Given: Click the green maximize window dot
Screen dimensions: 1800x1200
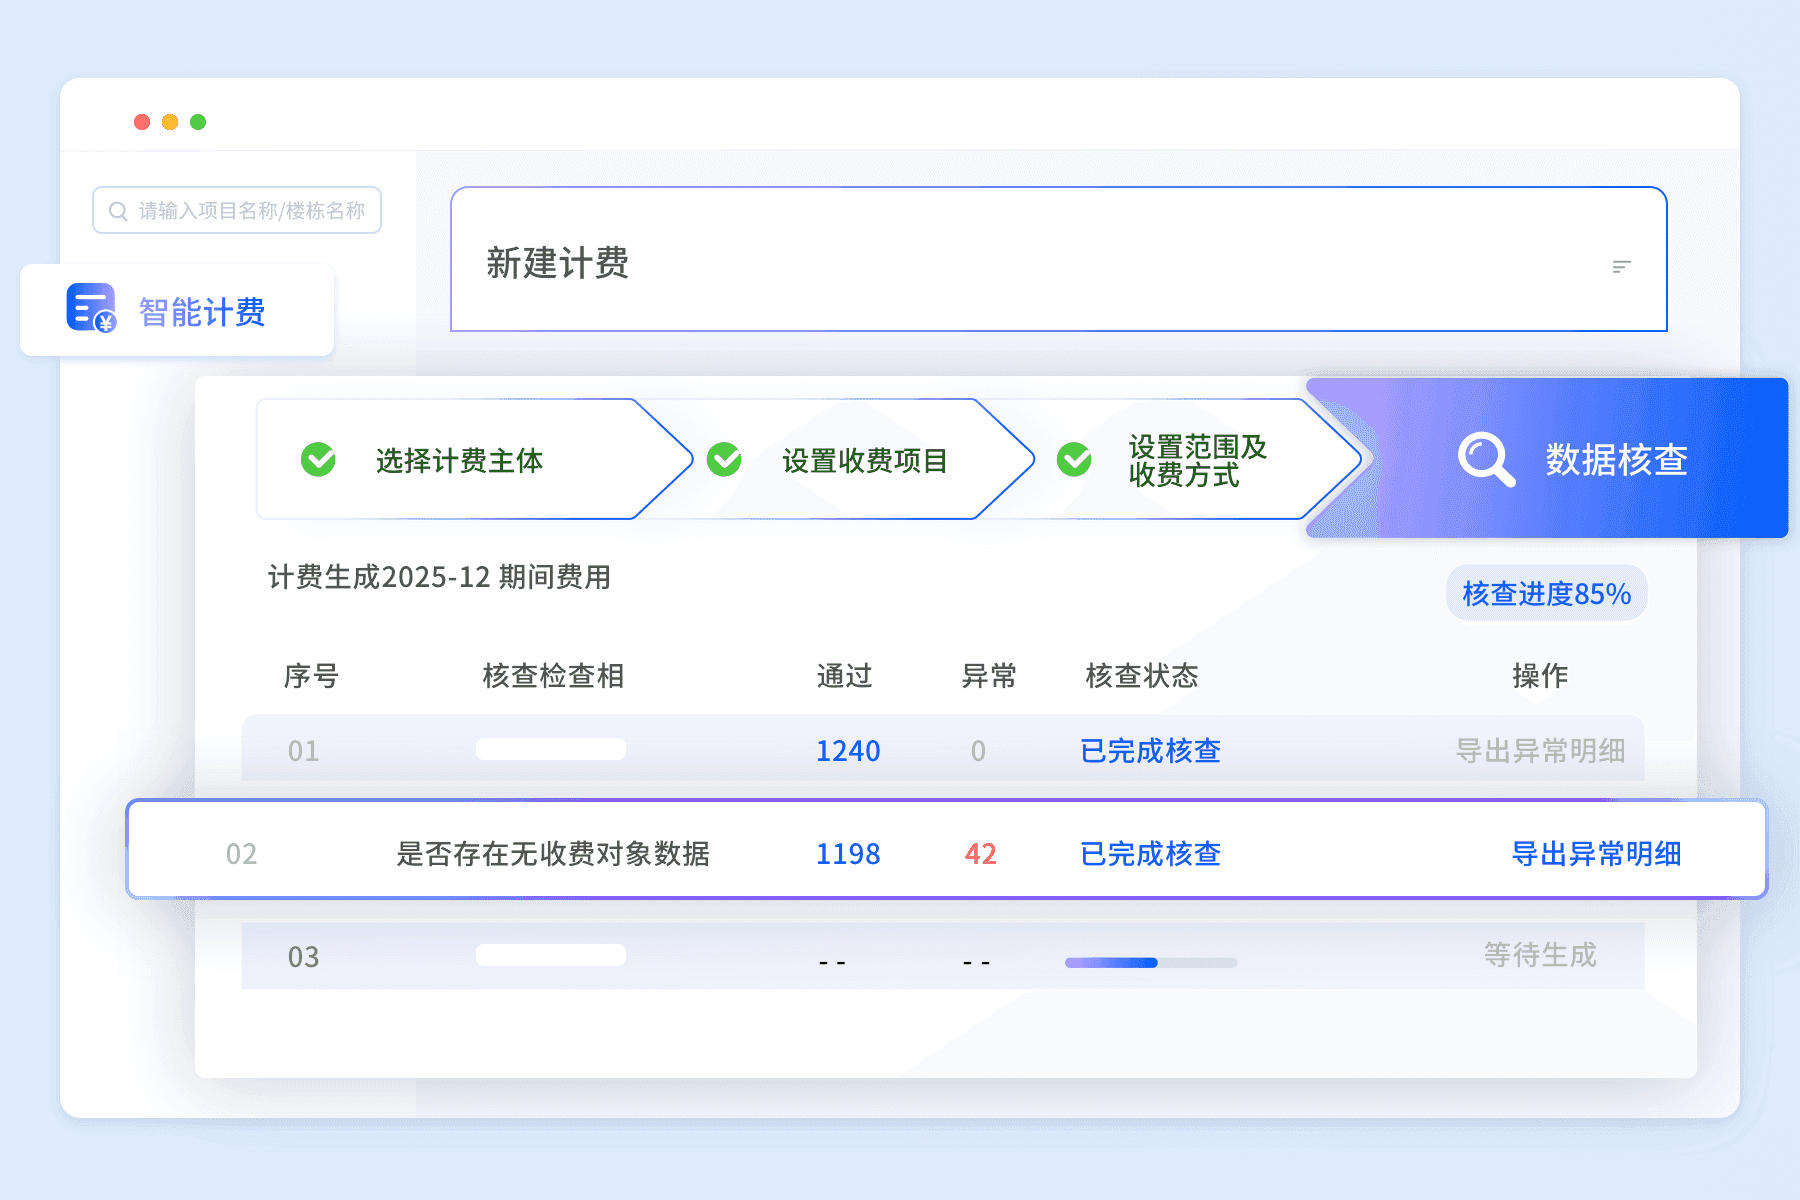Looking at the screenshot, I should 198,122.
